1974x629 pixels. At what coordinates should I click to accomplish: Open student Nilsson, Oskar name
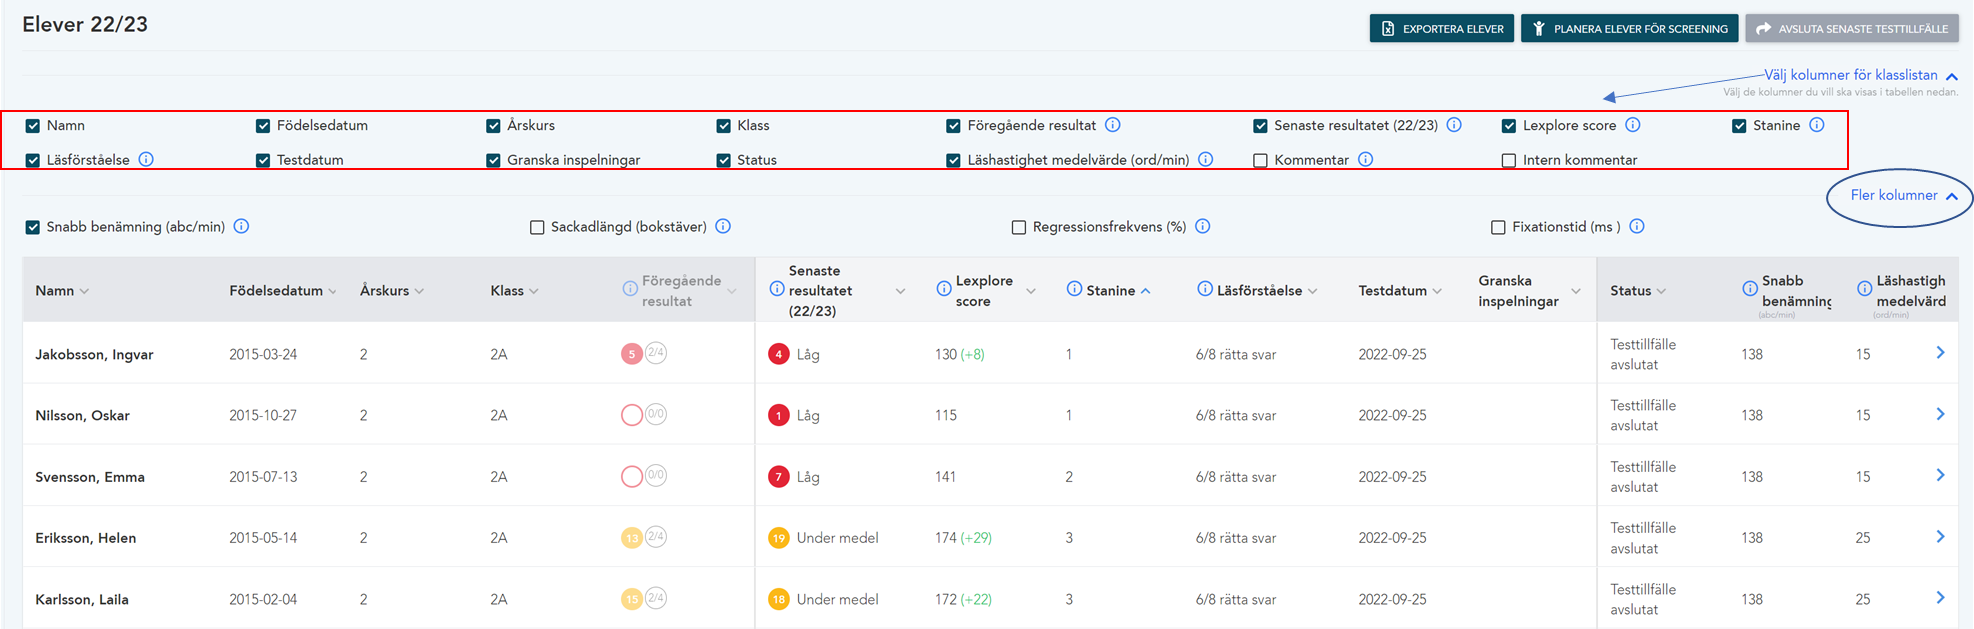click(x=82, y=415)
